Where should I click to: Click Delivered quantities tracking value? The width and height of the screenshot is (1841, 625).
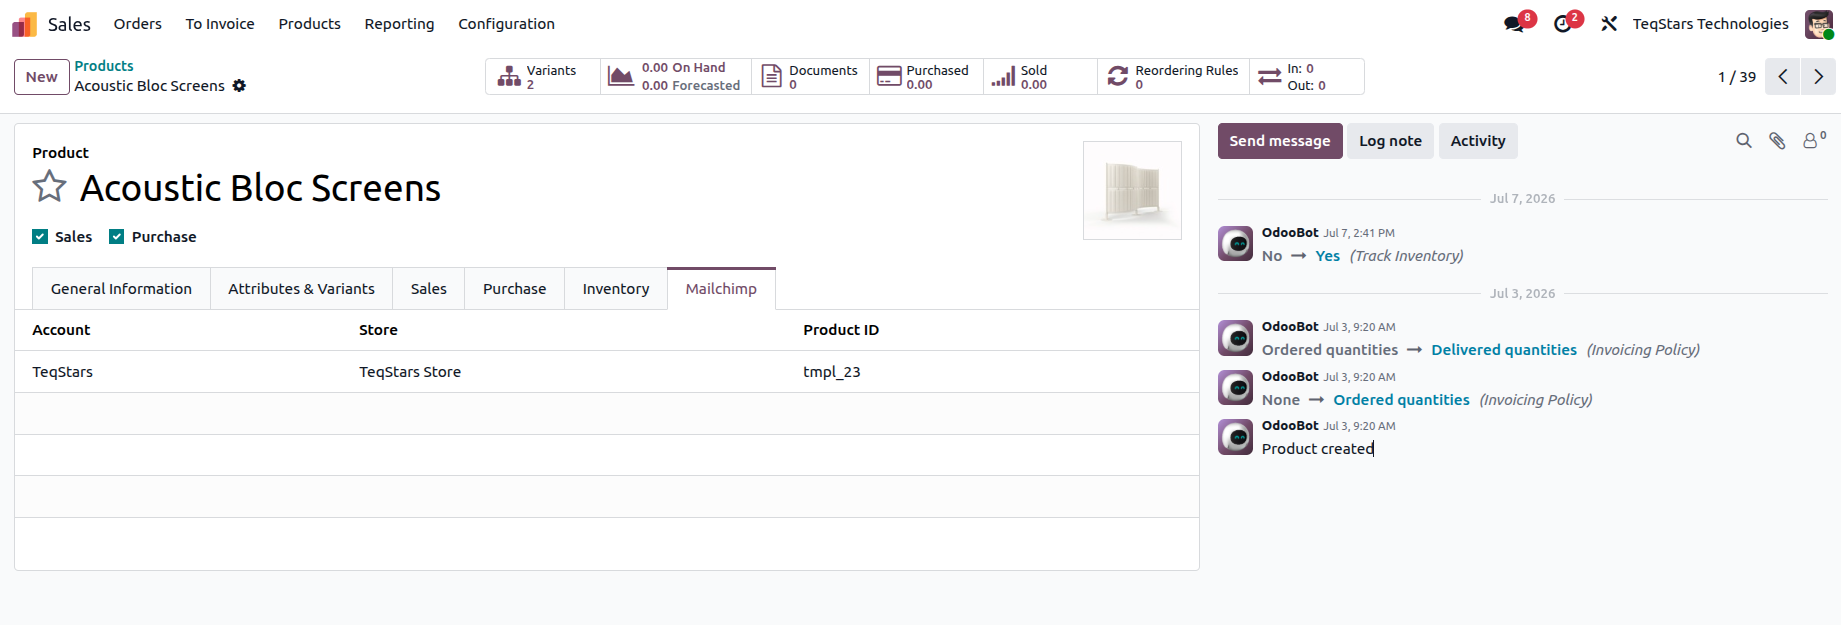(1504, 350)
